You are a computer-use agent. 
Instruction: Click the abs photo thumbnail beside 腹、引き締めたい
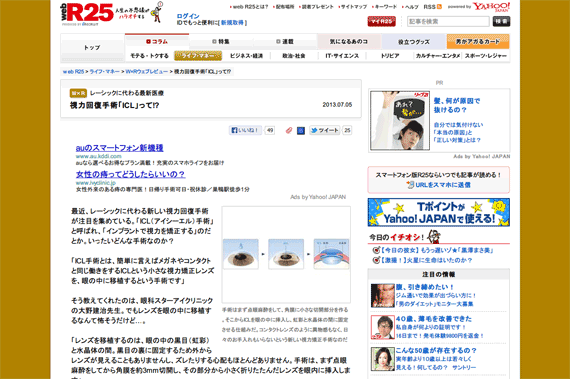tap(382, 295)
